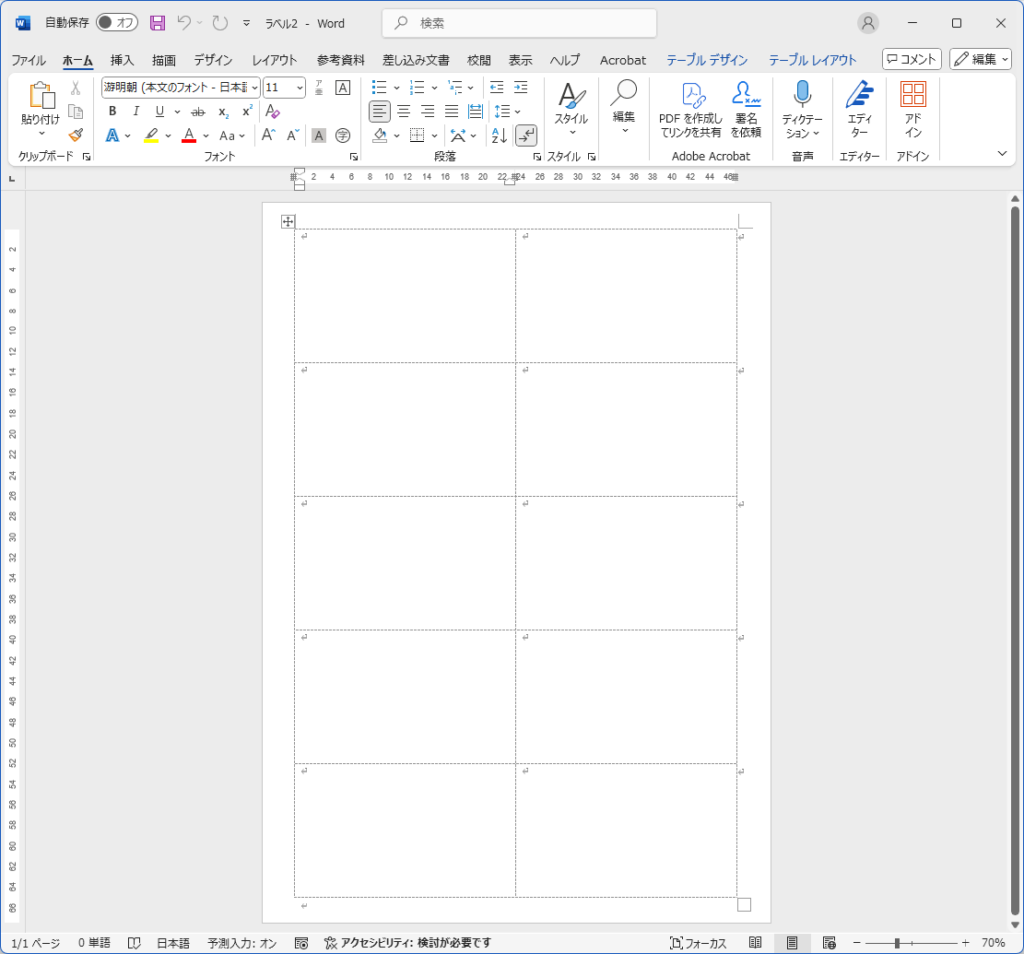The width and height of the screenshot is (1024, 954).
Task: Switch to the 挿入 ribbon tab
Action: (x=121, y=60)
